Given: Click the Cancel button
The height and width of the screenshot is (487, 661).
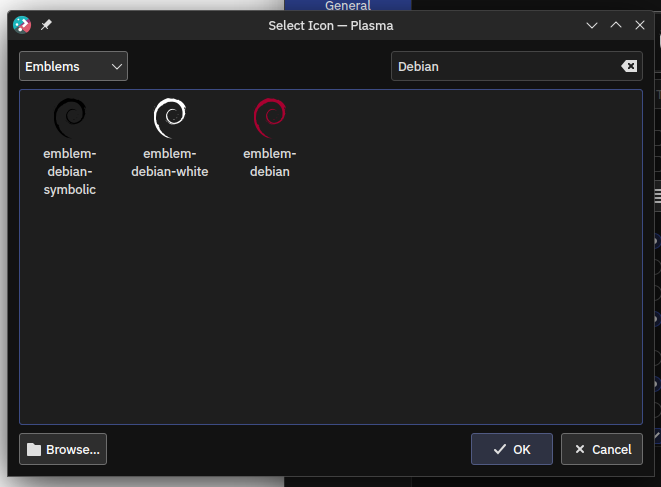Looking at the screenshot, I should click(x=602, y=449).
